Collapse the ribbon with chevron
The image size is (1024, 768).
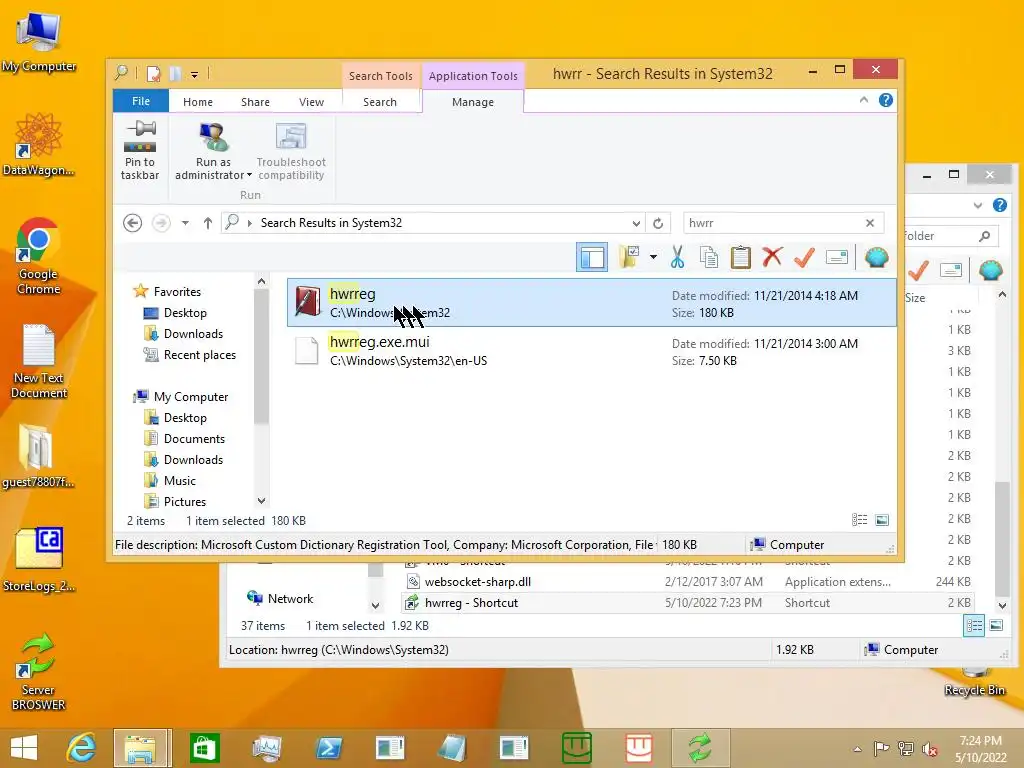click(x=864, y=100)
